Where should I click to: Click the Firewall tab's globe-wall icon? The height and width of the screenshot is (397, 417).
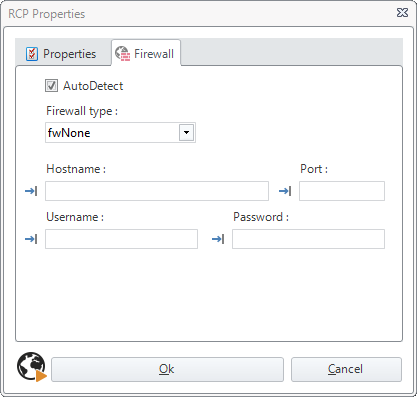coord(122,54)
